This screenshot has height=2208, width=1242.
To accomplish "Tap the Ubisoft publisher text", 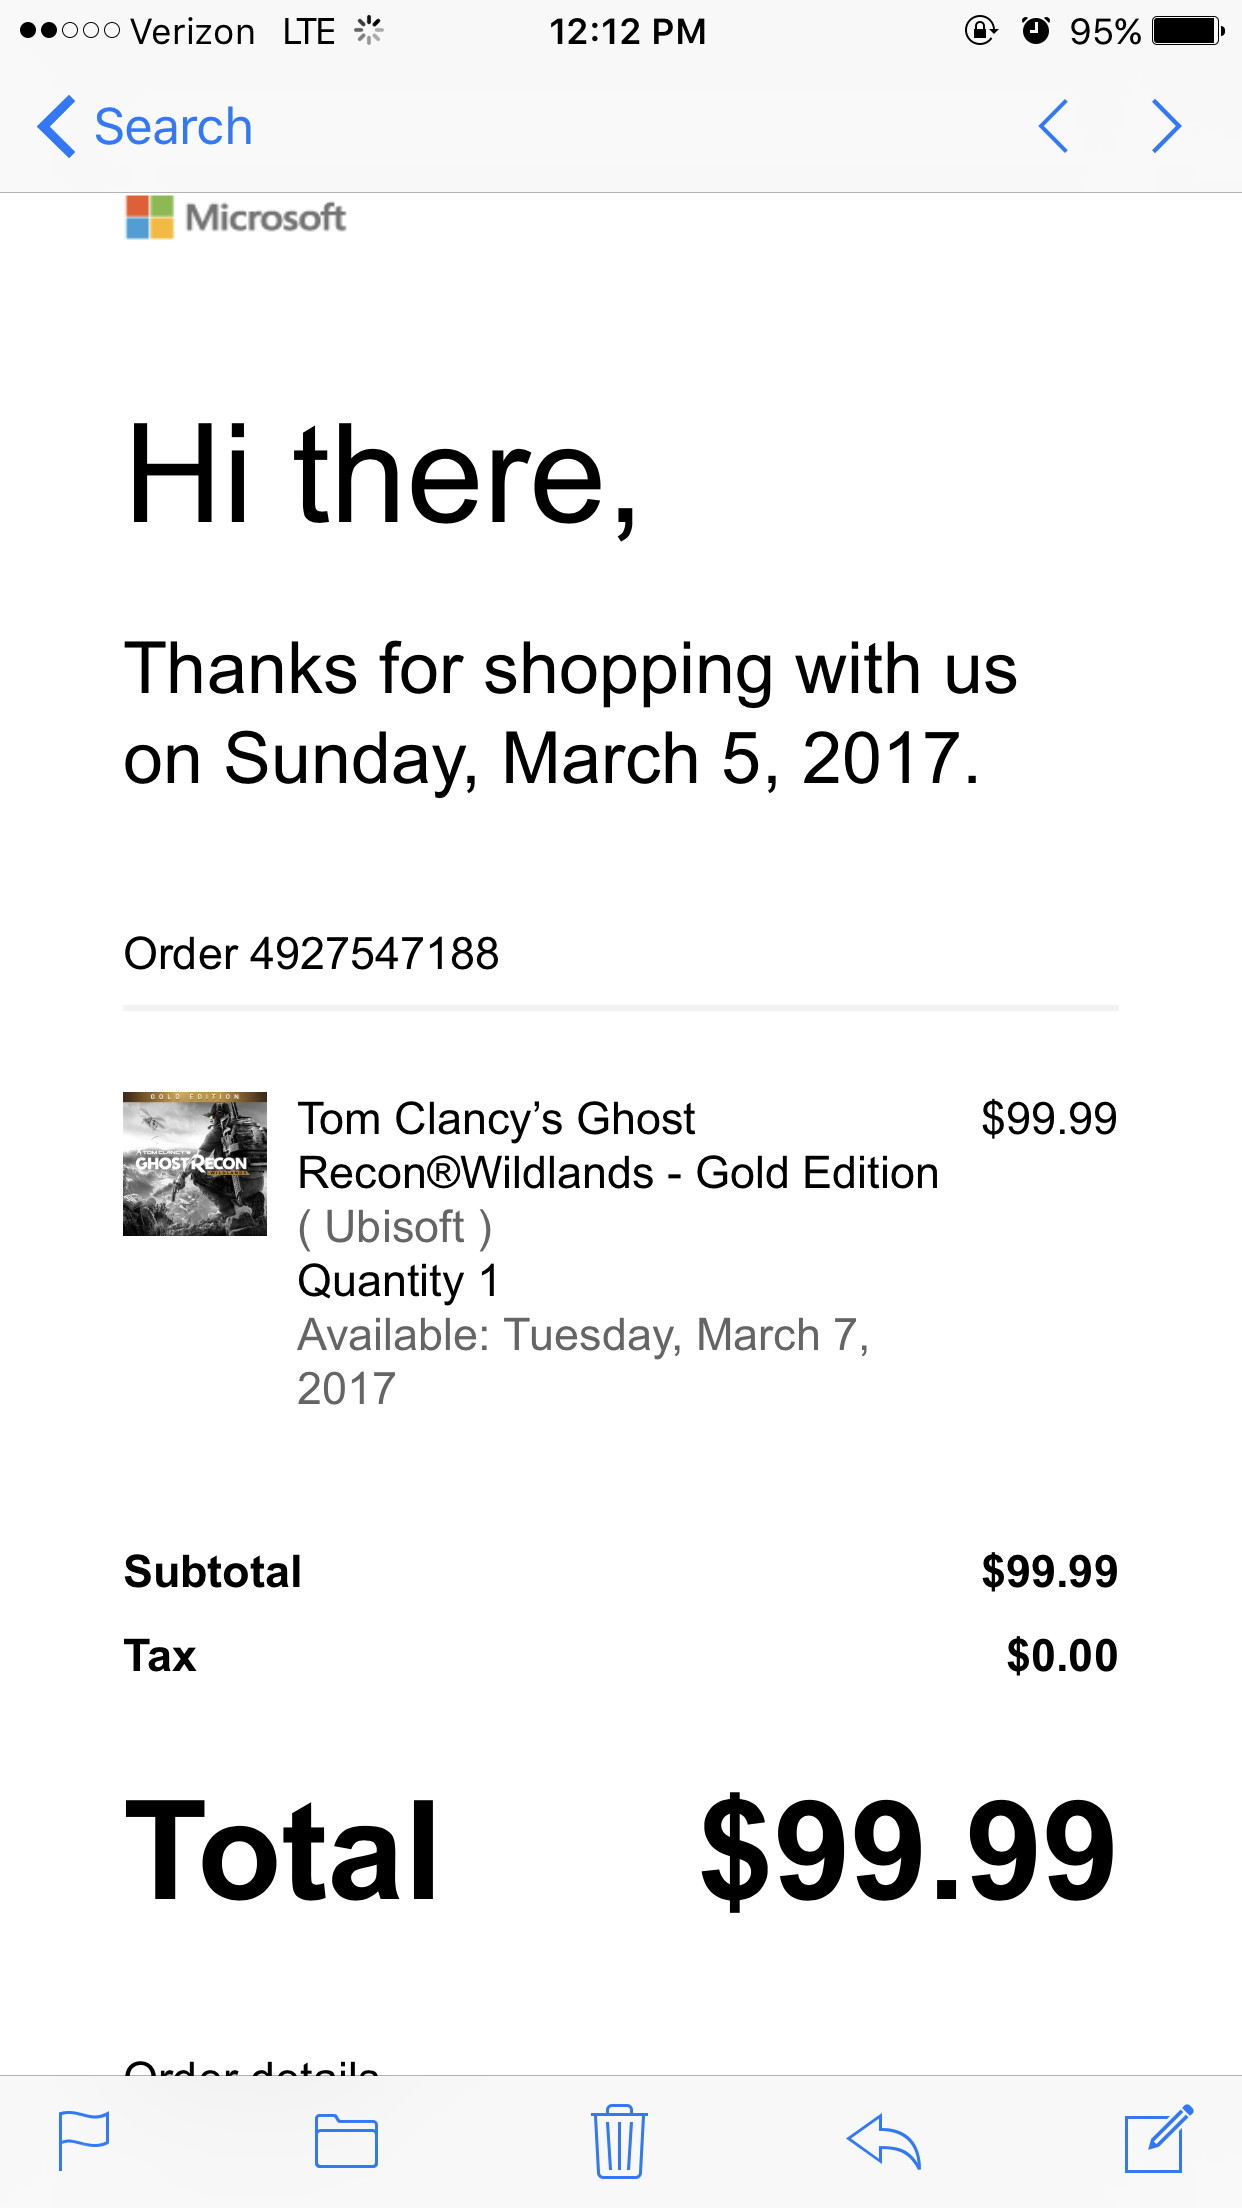I will tap(395, 1228).
